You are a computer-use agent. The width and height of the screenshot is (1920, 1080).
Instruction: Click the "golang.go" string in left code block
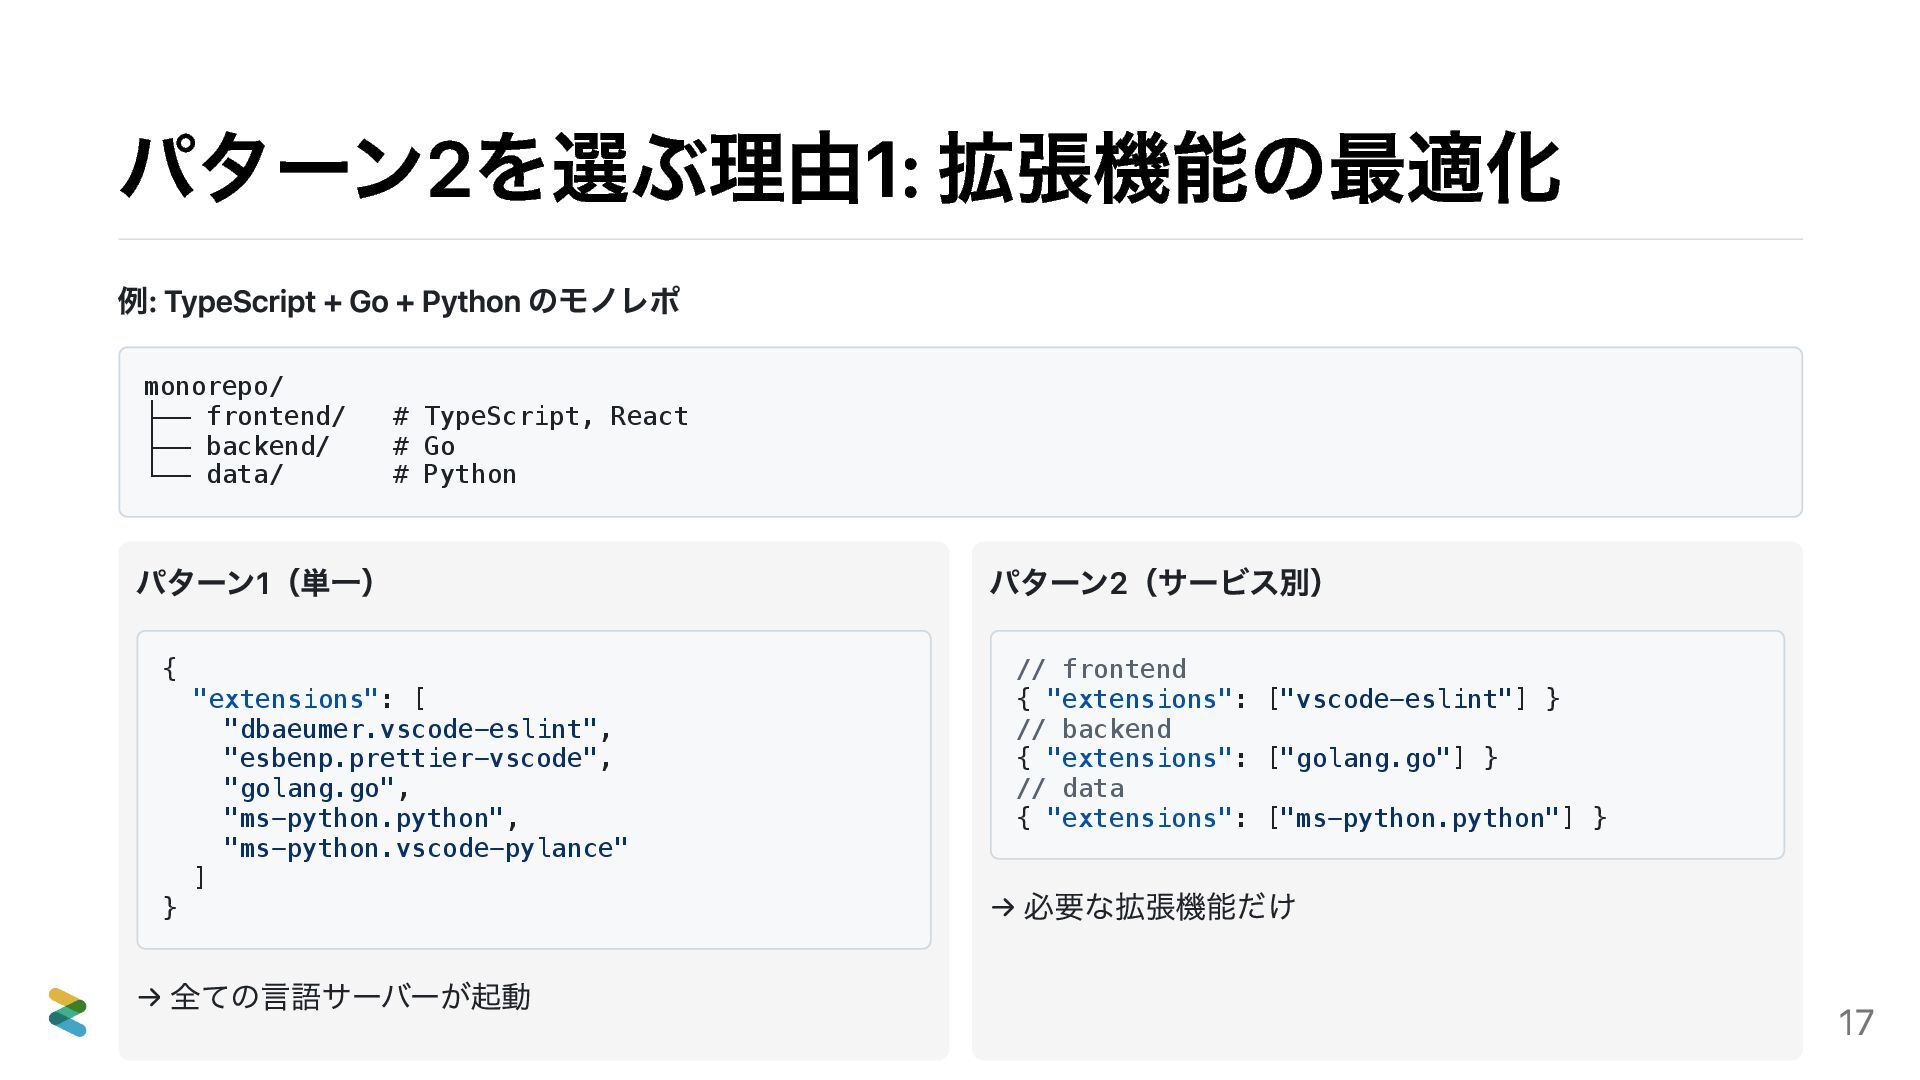click(x=310, y=788)
